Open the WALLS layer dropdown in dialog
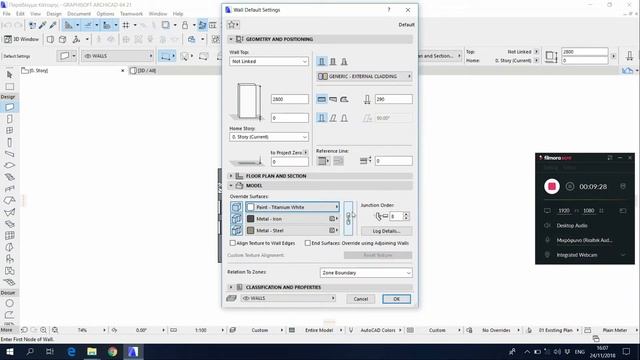This screenshot has width=640, height=360. click(x=288, y=298)
